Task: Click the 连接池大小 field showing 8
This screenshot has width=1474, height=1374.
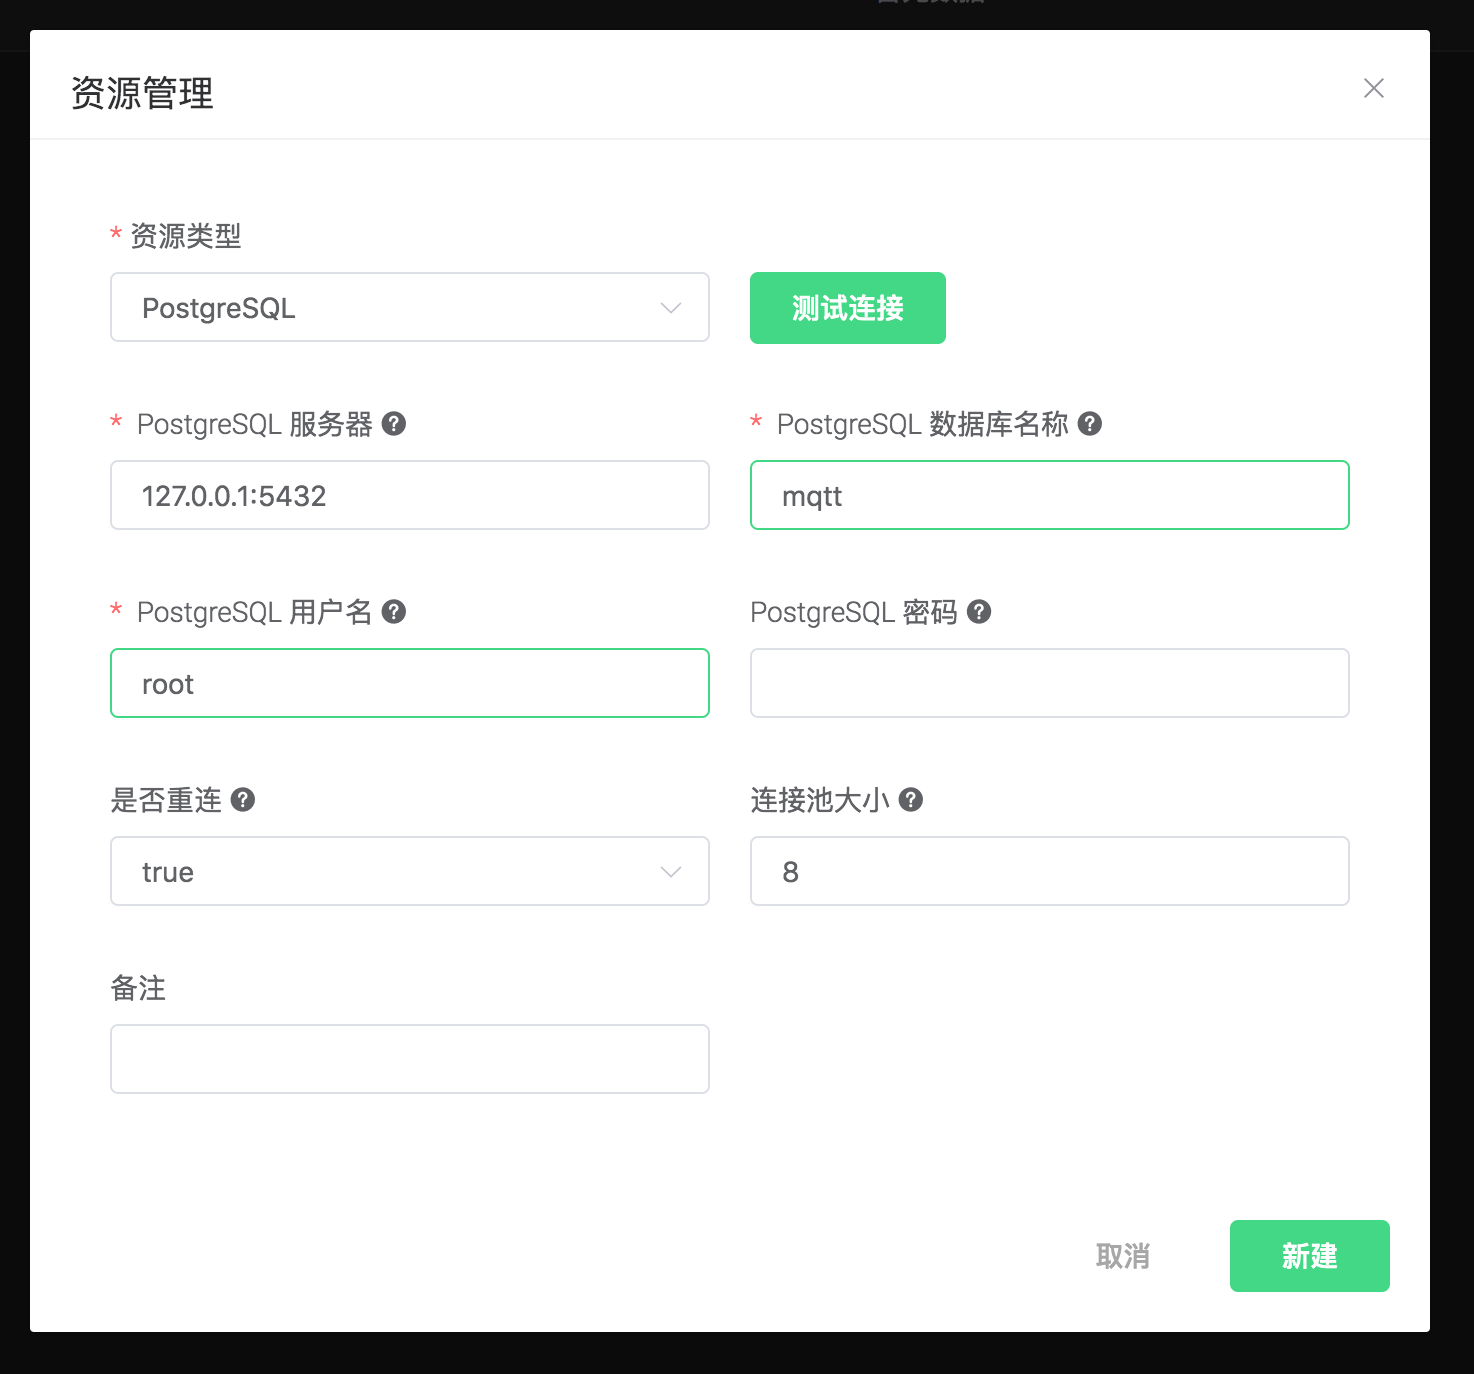Action: (x=1049, y=872)
